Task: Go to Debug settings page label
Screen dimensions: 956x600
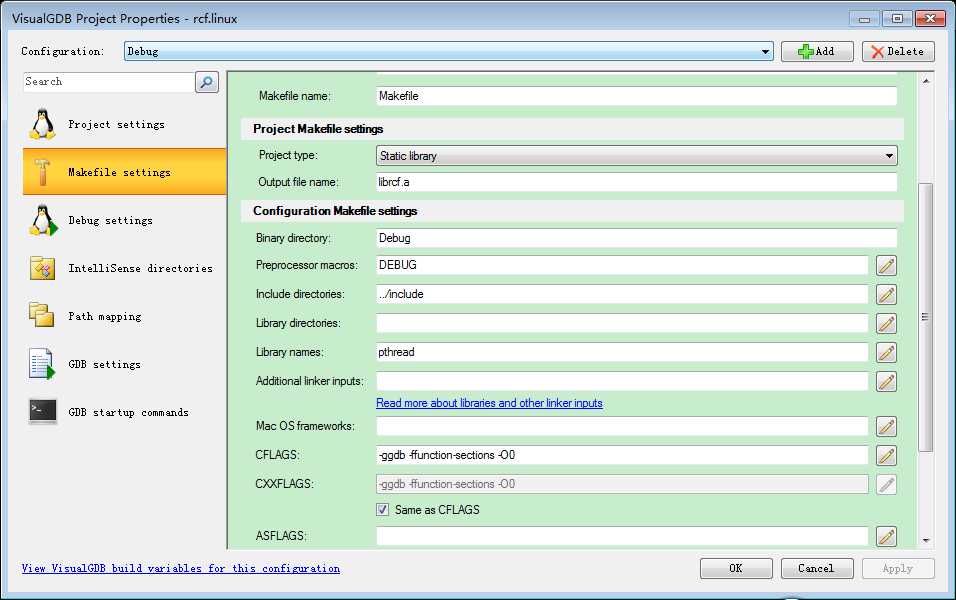Action: 110,221
